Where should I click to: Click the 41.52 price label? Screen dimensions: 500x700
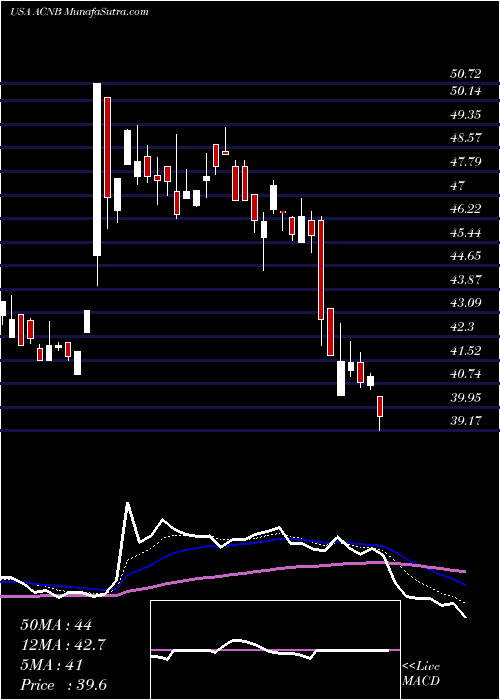tap(465, 350)
